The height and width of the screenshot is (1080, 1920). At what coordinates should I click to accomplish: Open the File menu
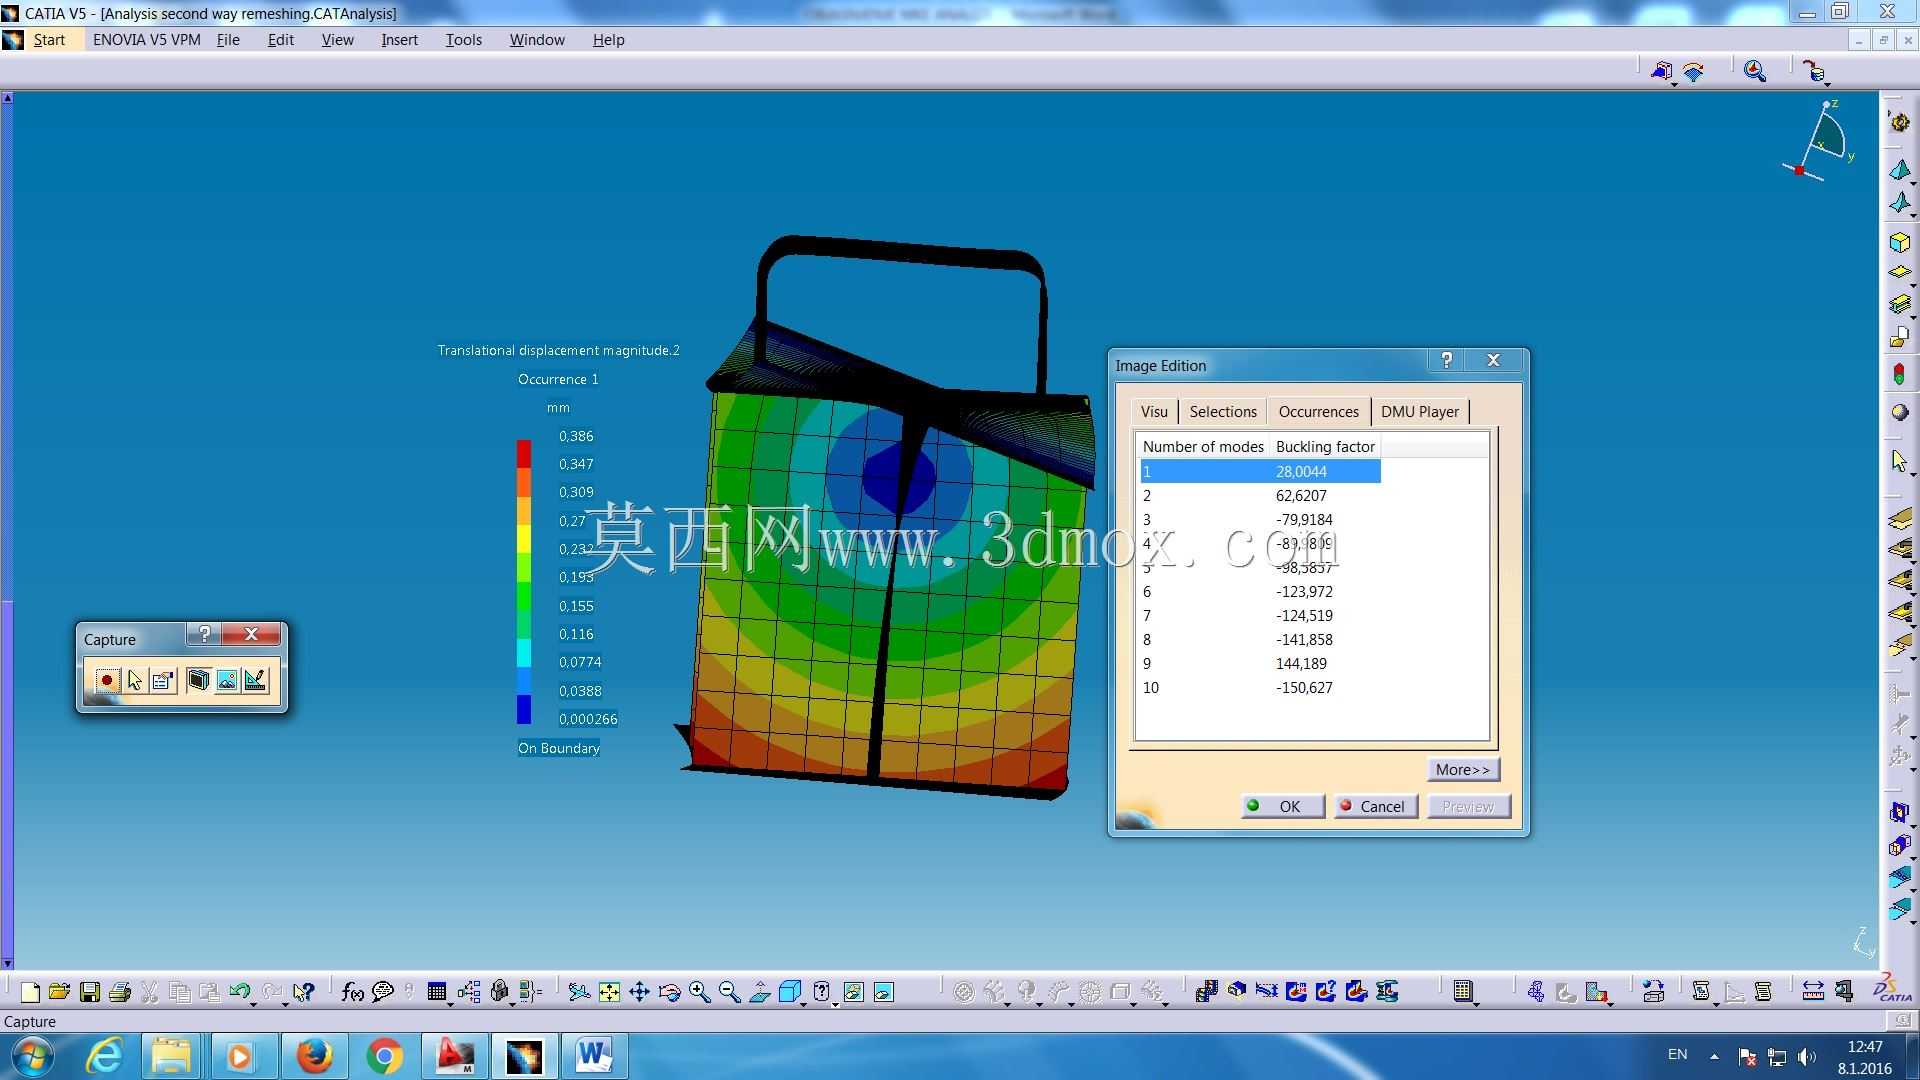coord(228,40)
